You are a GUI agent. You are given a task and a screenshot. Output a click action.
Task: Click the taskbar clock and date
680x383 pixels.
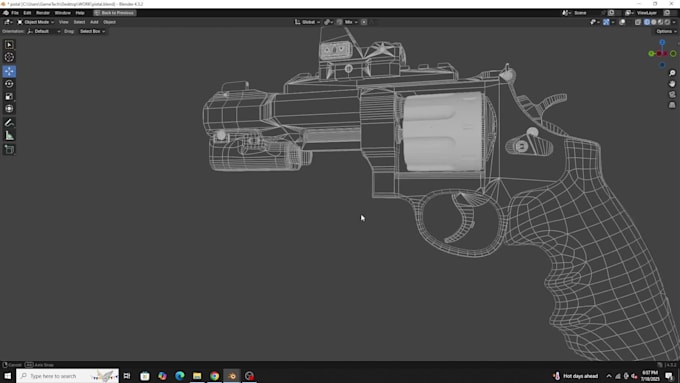[x=650, y=376]
